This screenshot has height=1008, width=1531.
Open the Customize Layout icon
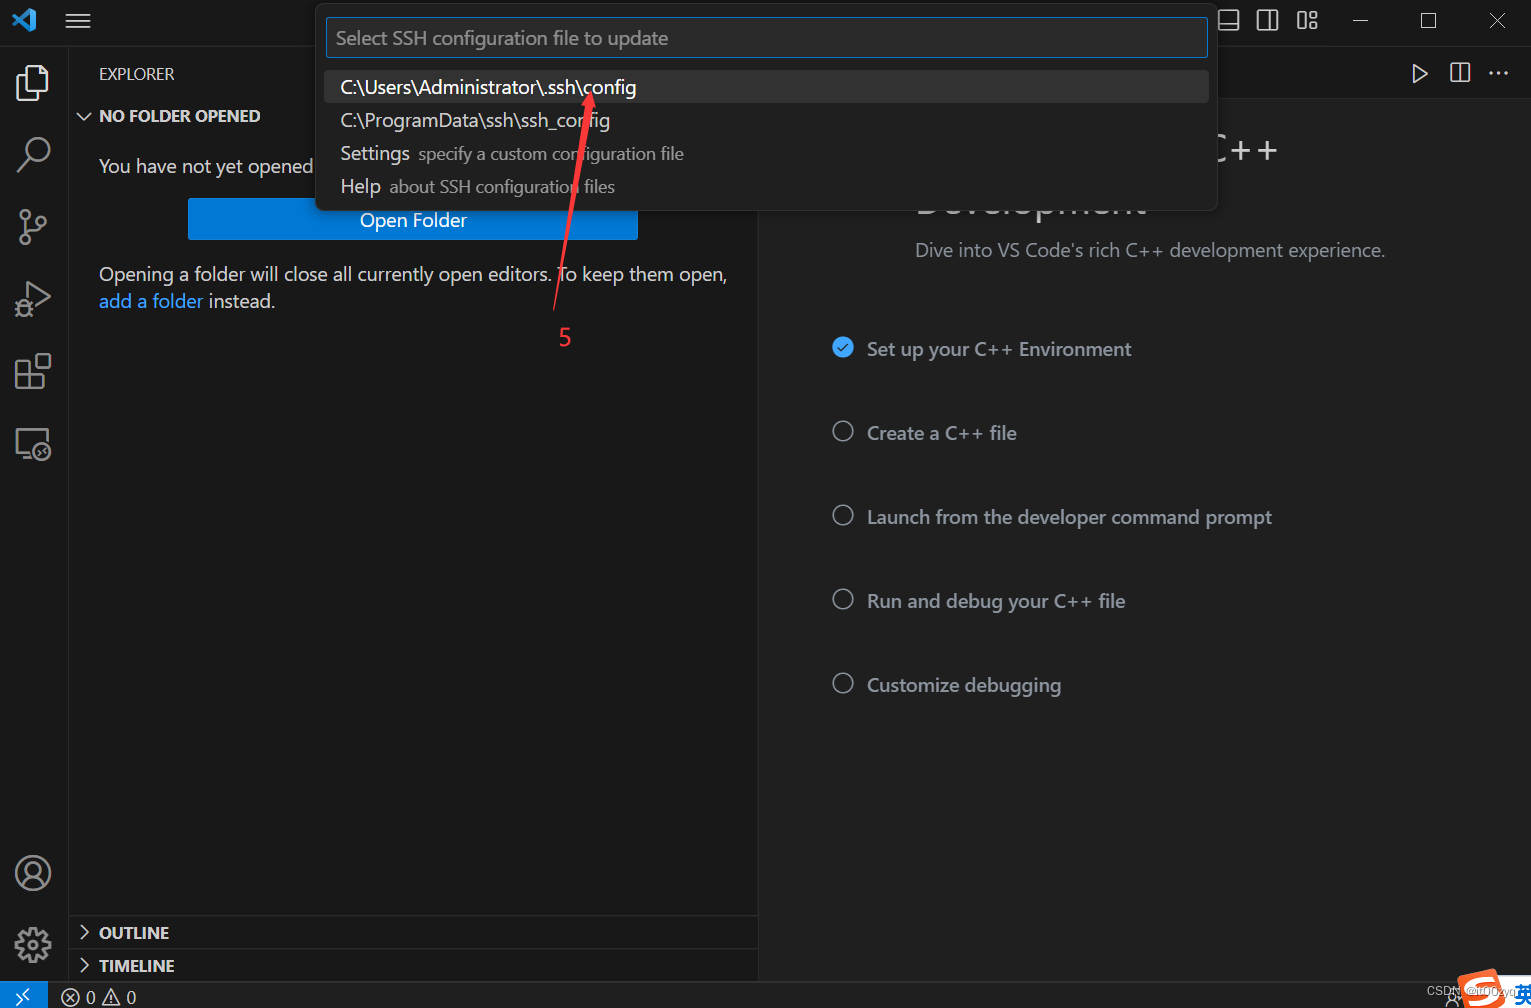point(1307,20)
